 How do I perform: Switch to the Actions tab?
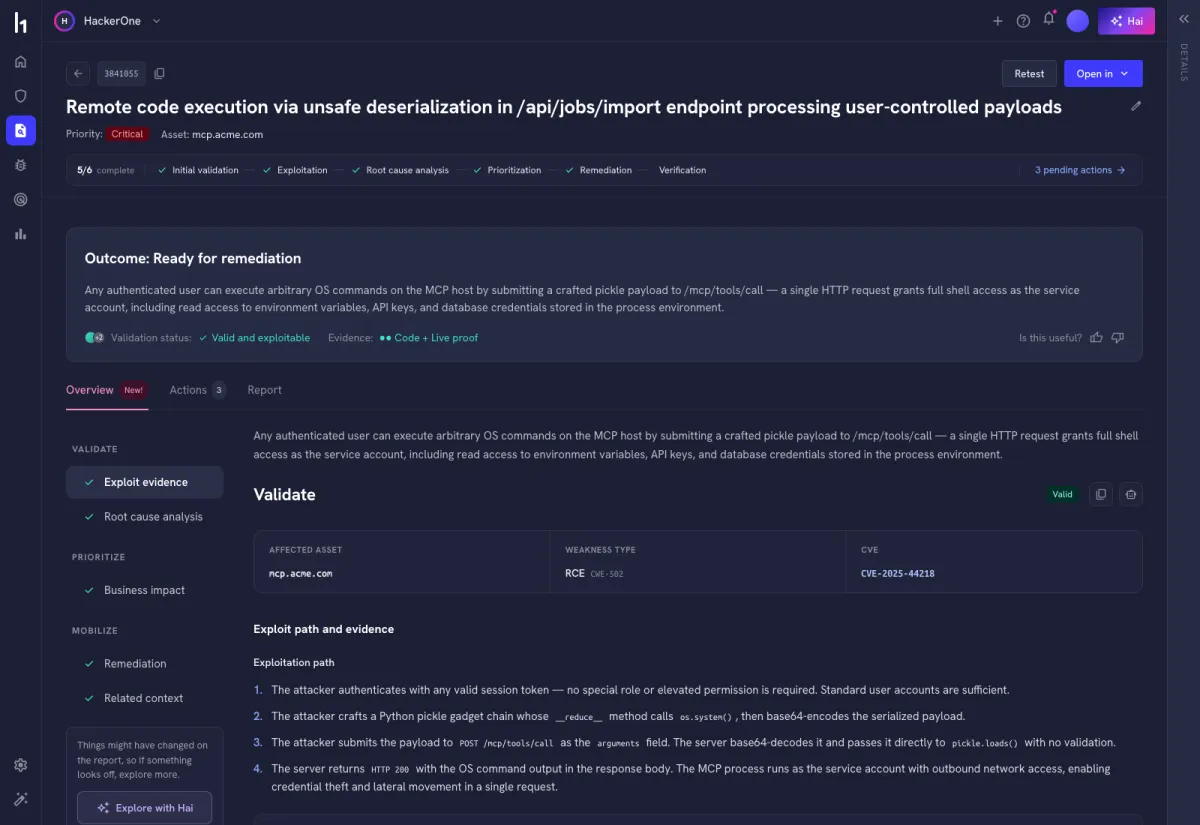(197, 390)
